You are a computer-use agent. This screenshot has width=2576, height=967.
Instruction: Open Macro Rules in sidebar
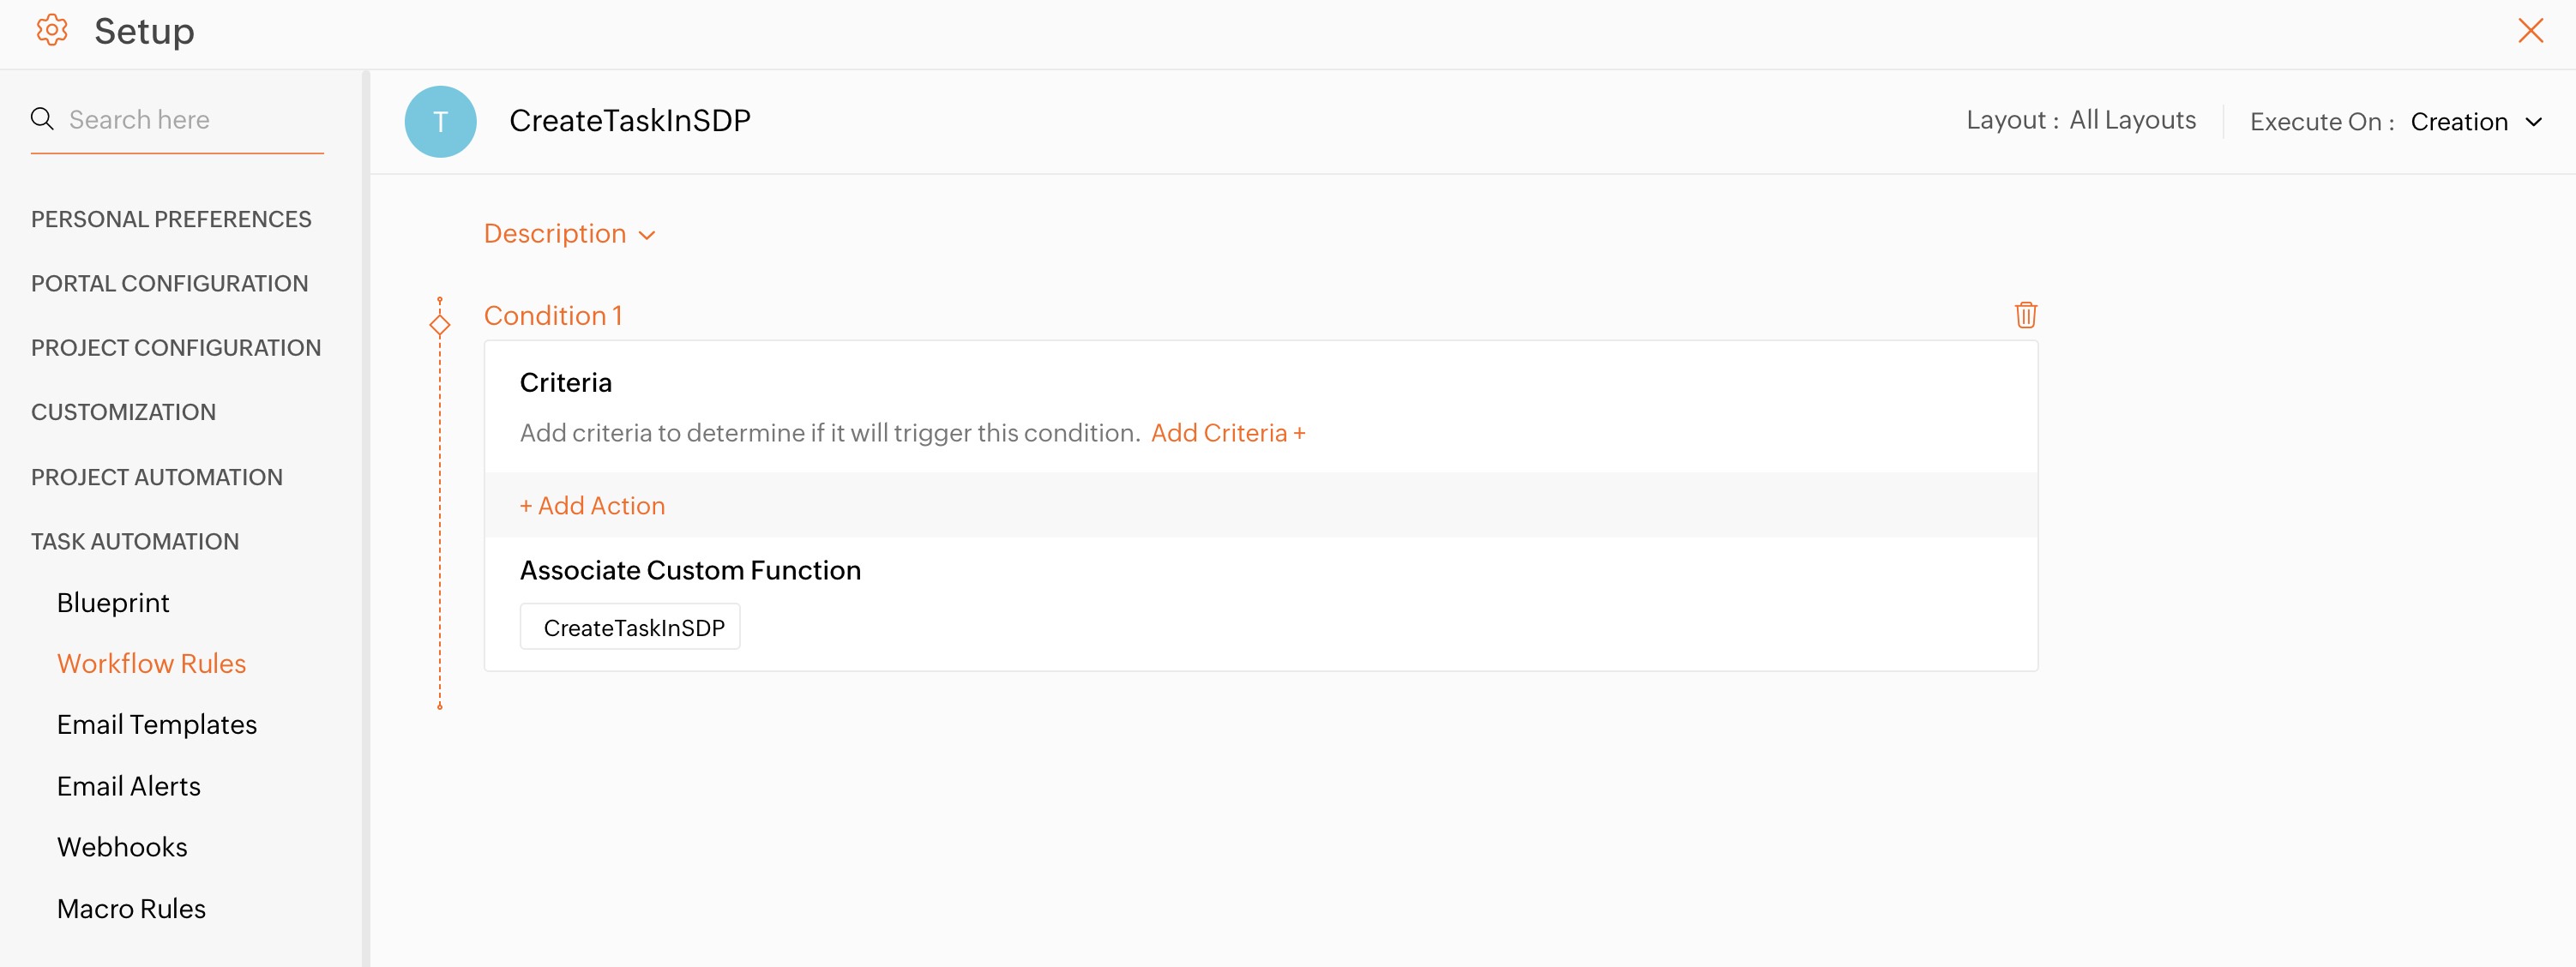point(131,908)
